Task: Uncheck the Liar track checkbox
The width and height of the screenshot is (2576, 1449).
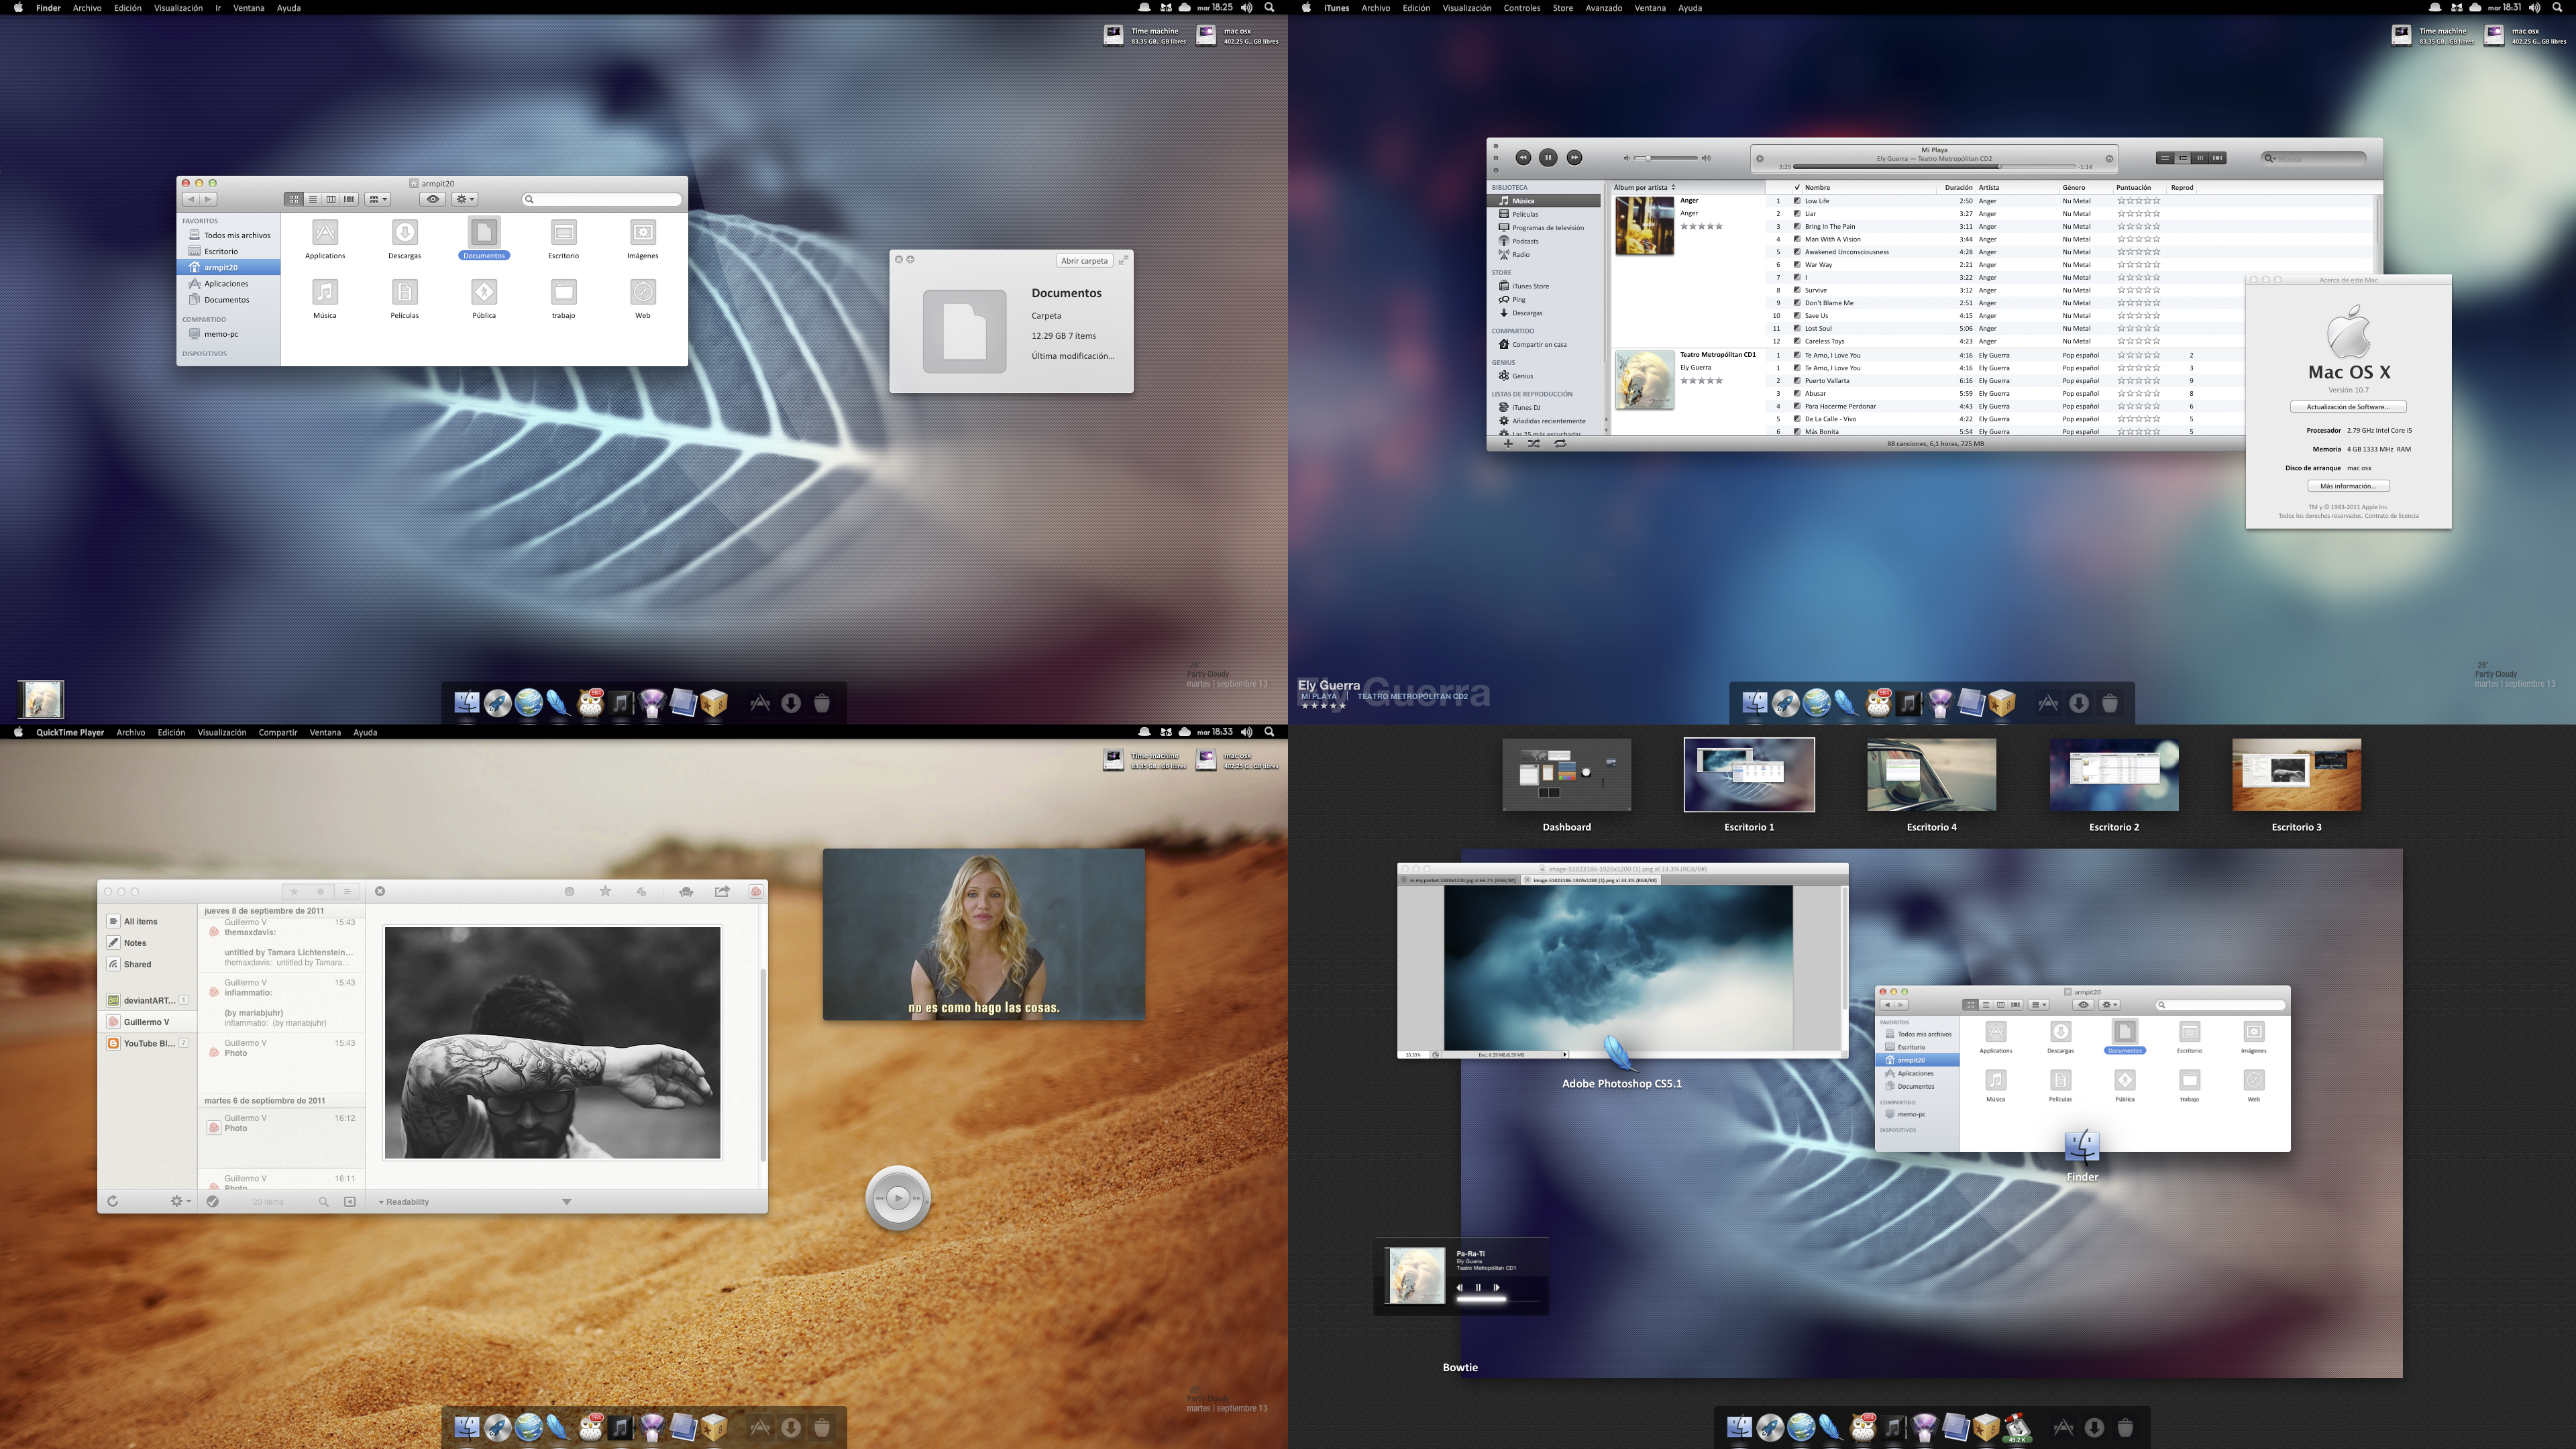Action: click(1797, 214)
